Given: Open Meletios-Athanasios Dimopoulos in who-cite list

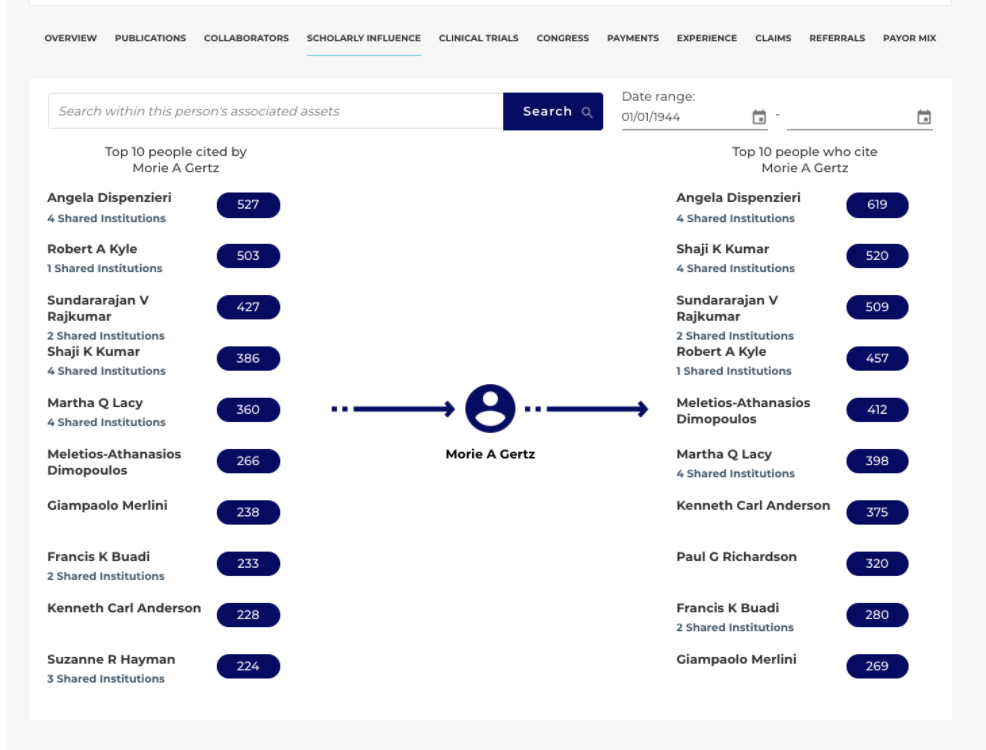Looking at the screenshot, I should 743,411.
